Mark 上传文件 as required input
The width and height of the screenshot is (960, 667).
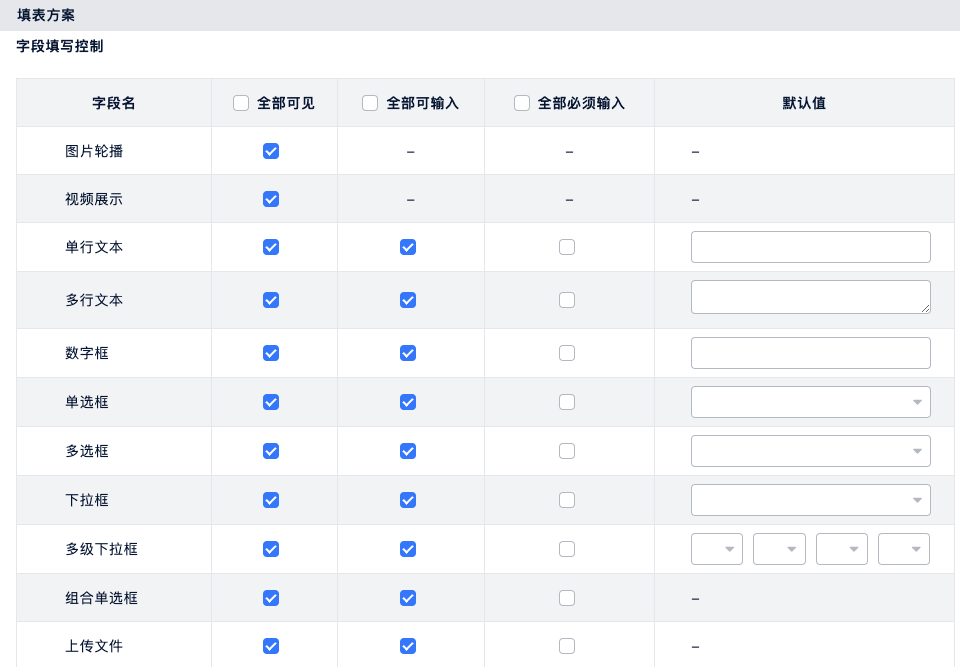pos(567,646)
